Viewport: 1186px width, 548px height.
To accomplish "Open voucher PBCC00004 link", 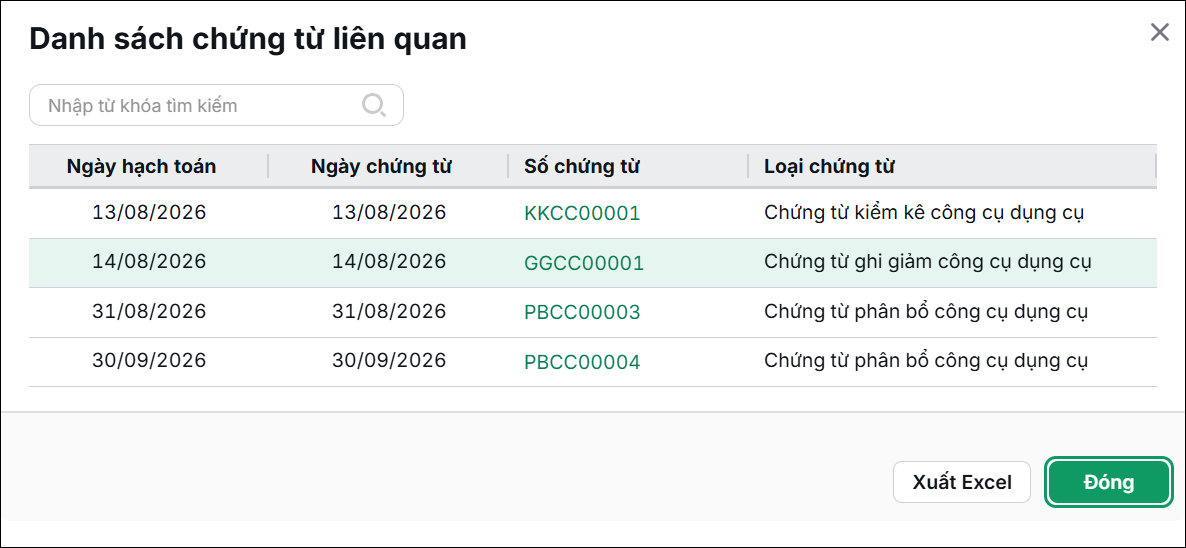I will pos(582,362).
